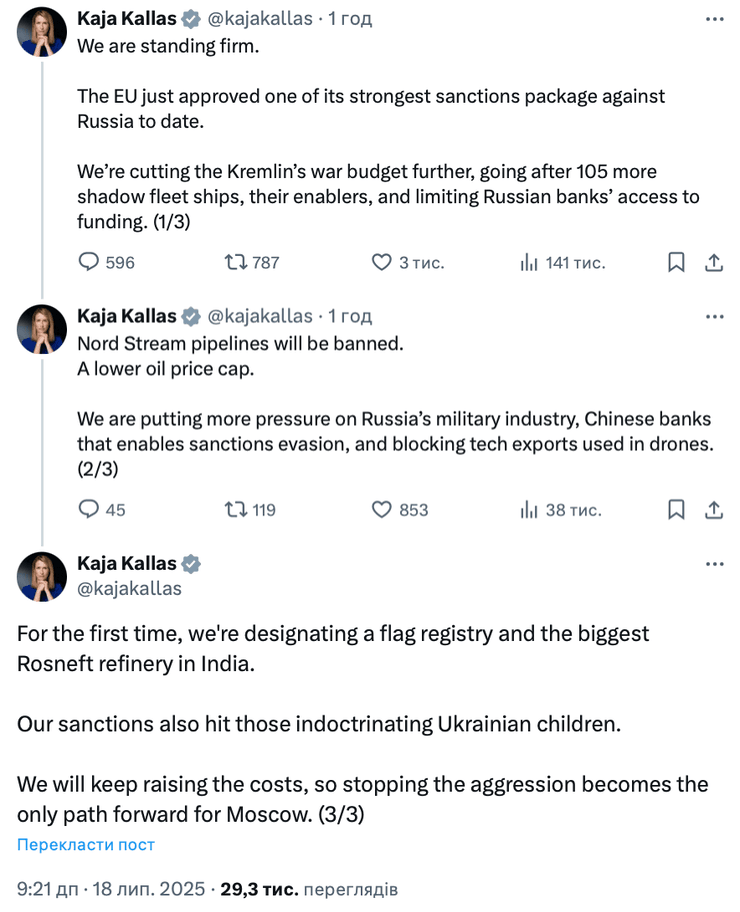Click Kaja Kallas avatar on third tweet
The height and width of the screenshot is (912, 740).
(42, 576)
